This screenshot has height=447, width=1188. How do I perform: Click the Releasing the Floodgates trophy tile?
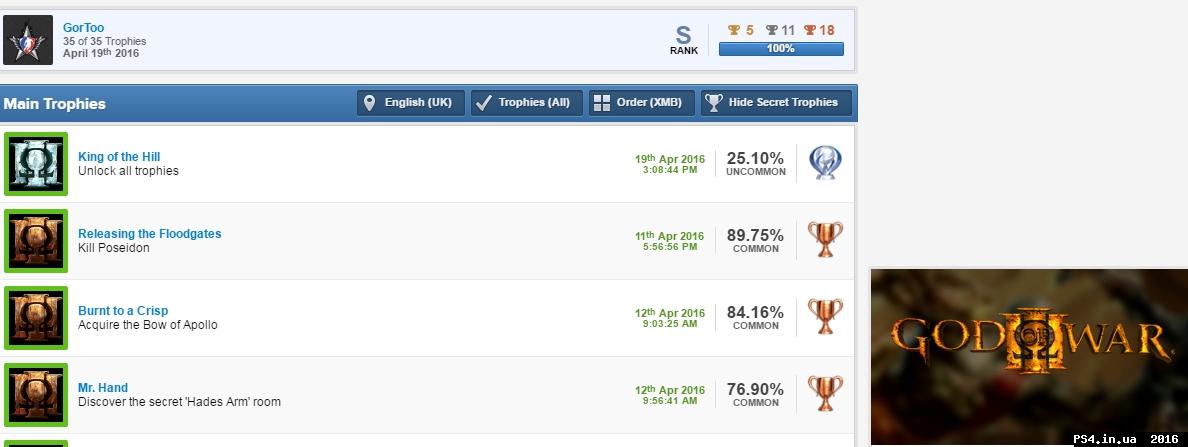click(x=35, y=241)
